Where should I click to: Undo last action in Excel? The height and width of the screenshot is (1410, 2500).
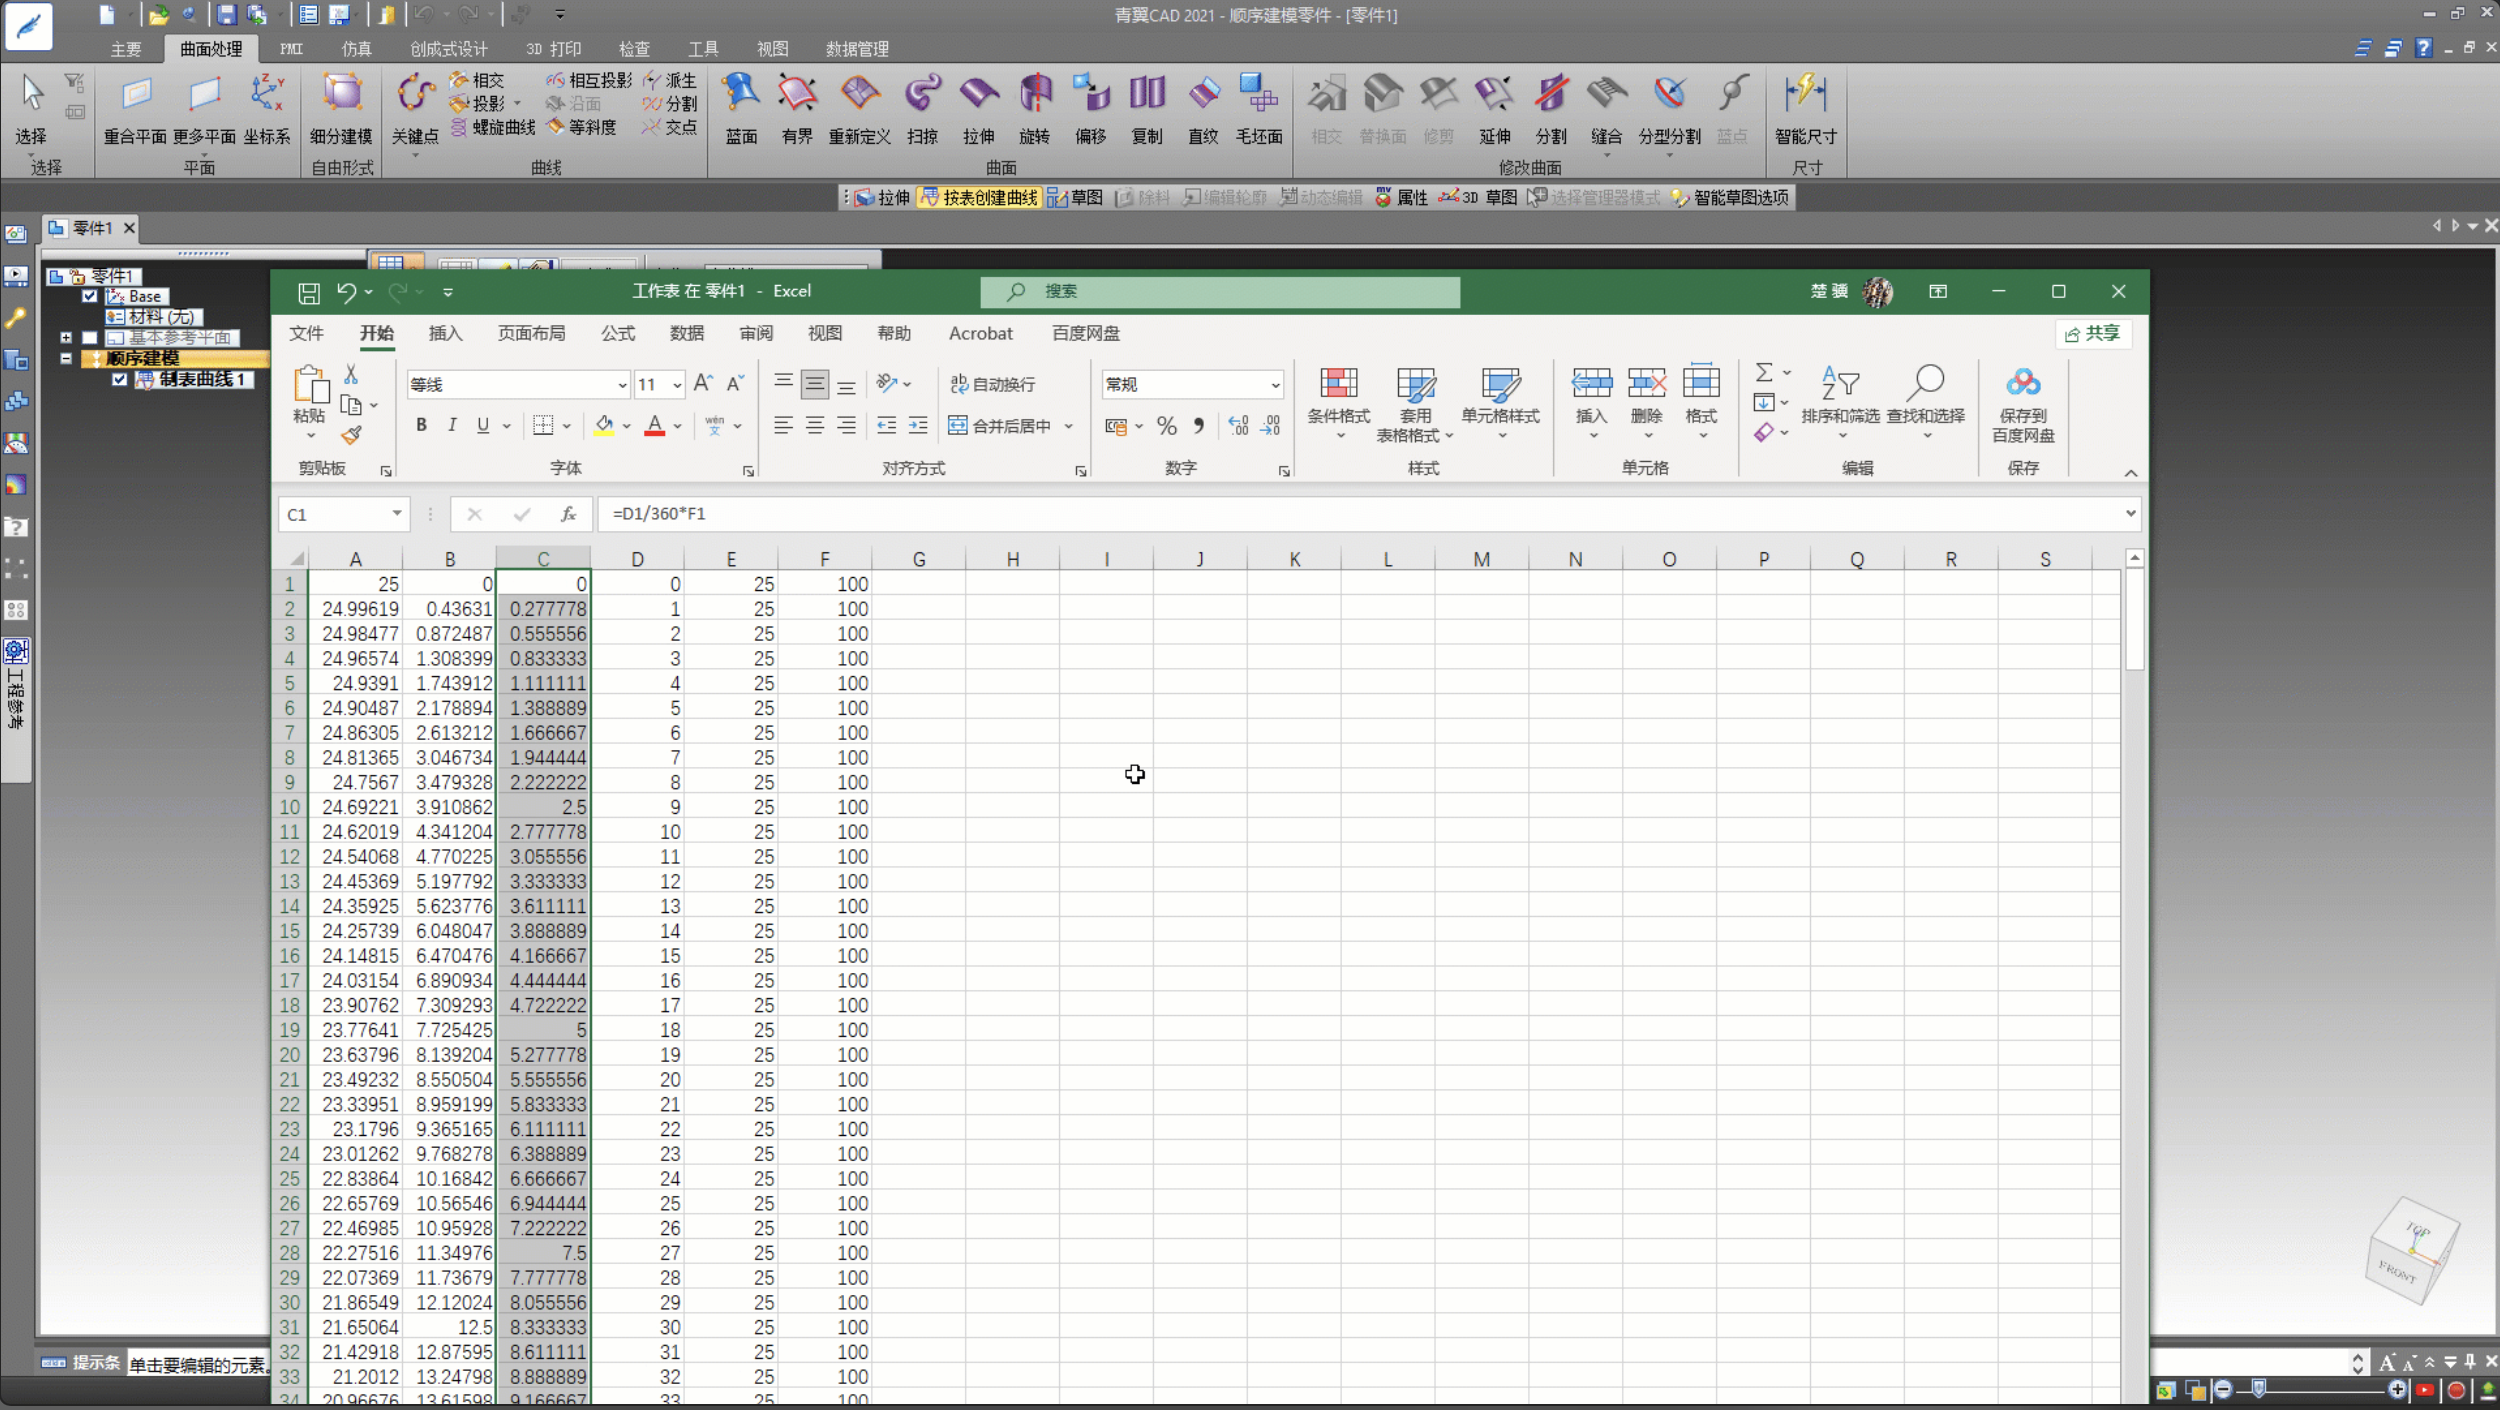pos(346,292)
